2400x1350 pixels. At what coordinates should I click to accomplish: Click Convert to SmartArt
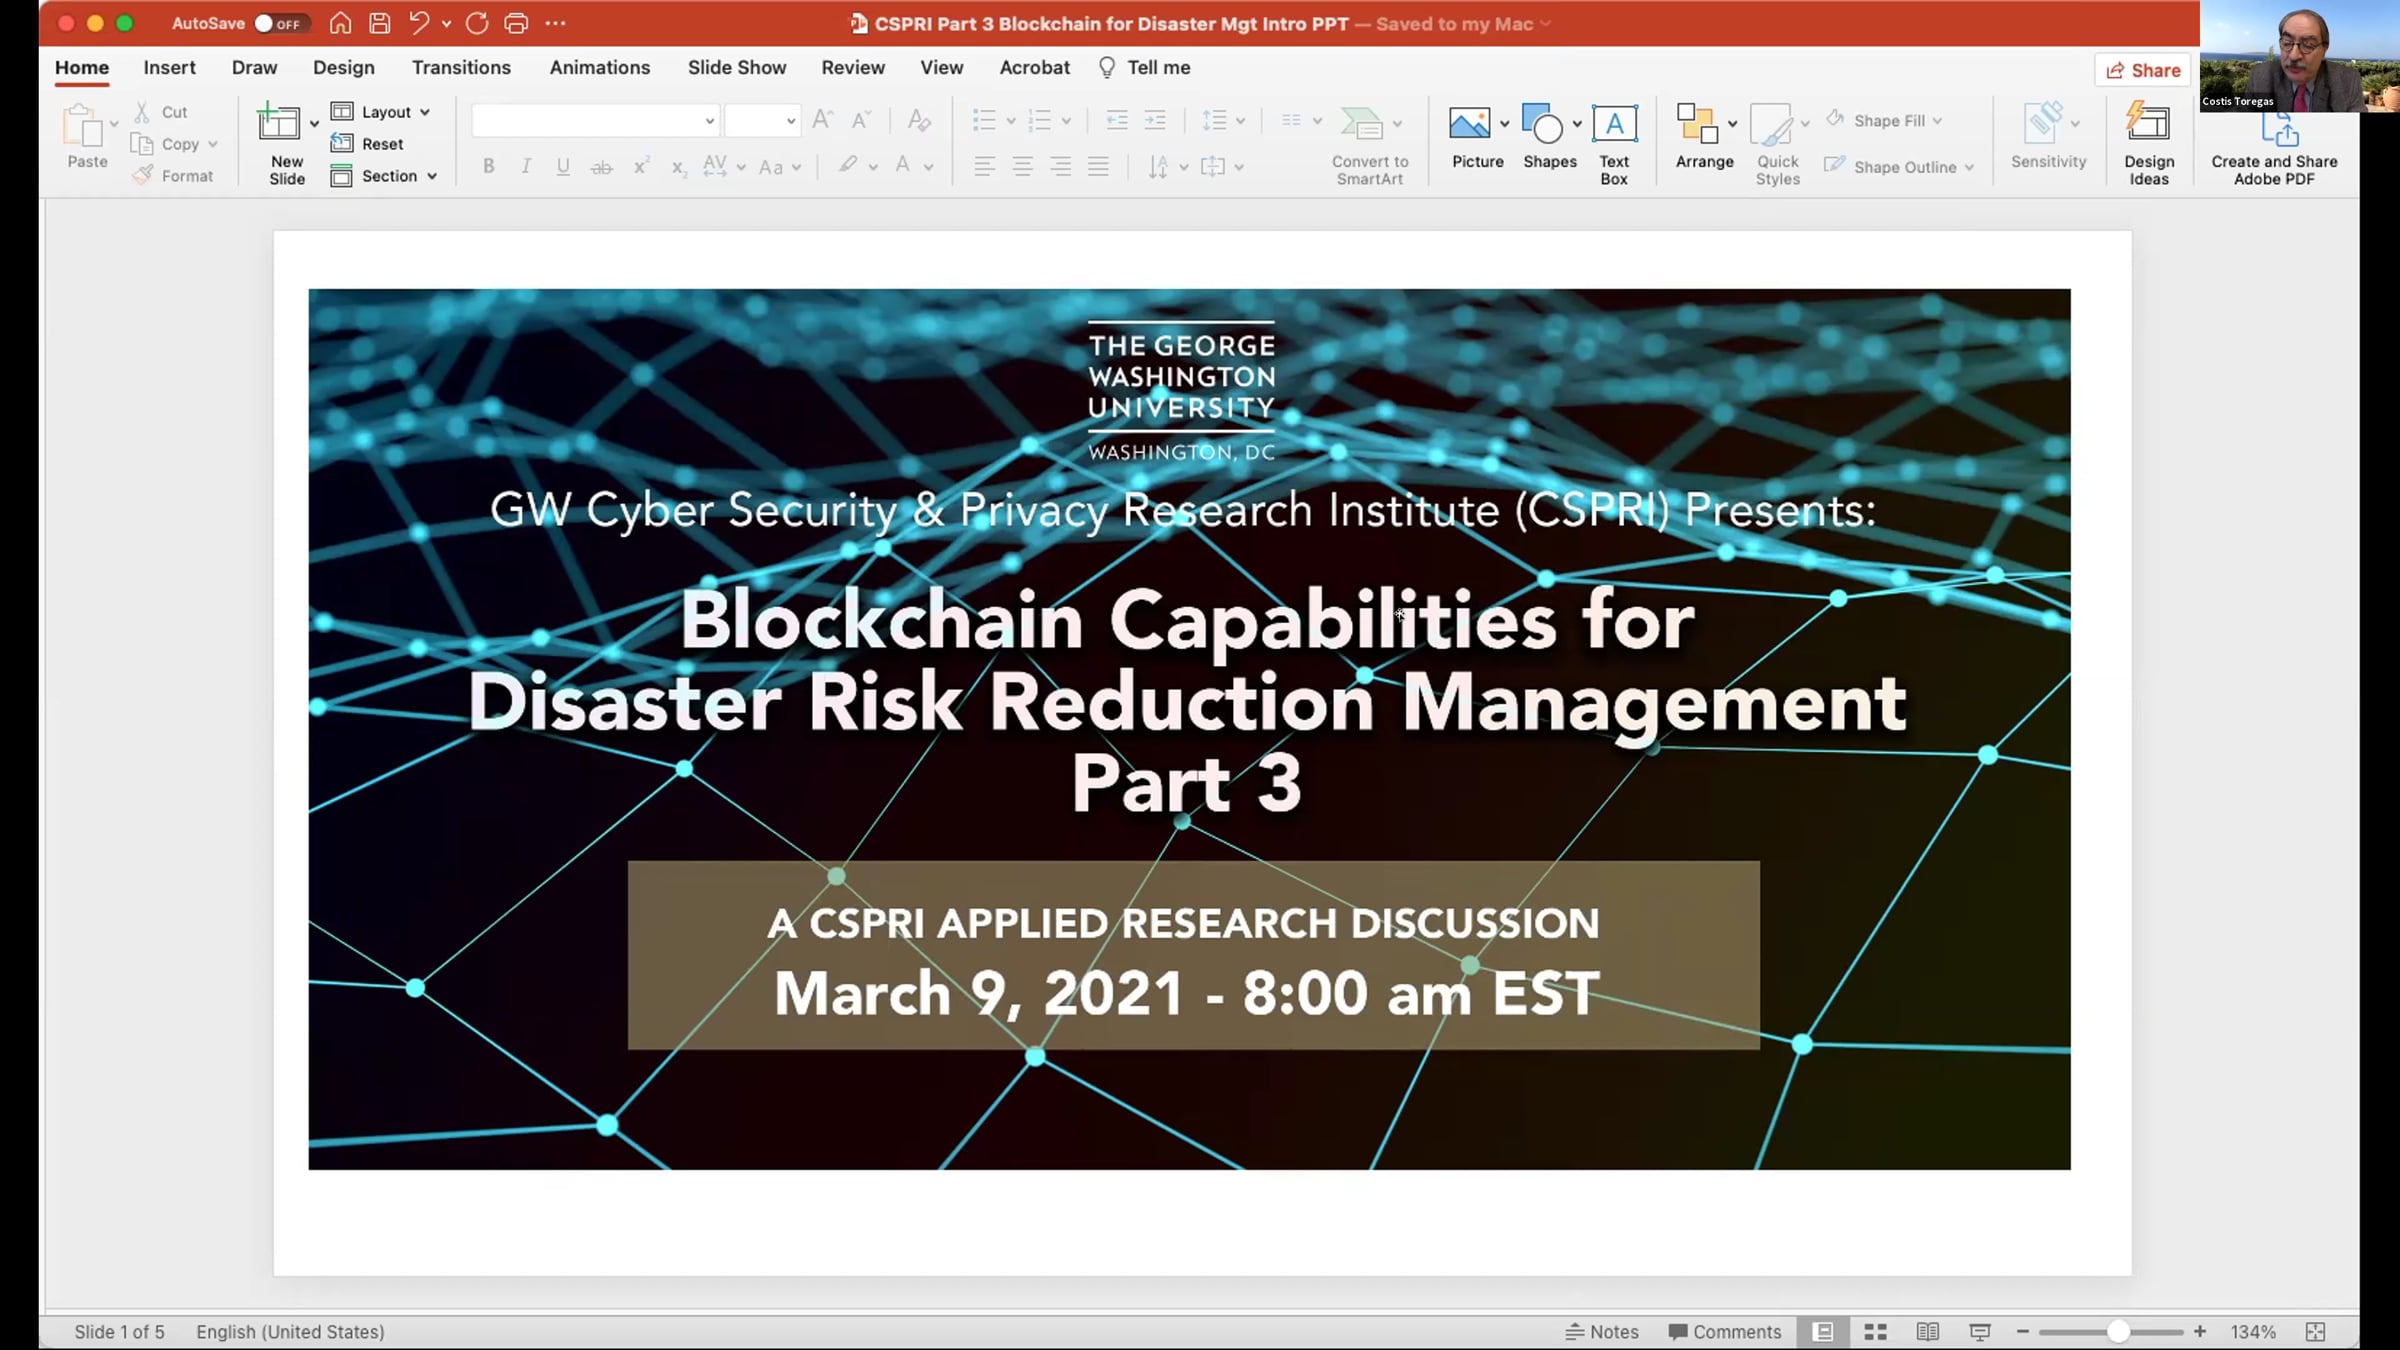(1369, 145)
